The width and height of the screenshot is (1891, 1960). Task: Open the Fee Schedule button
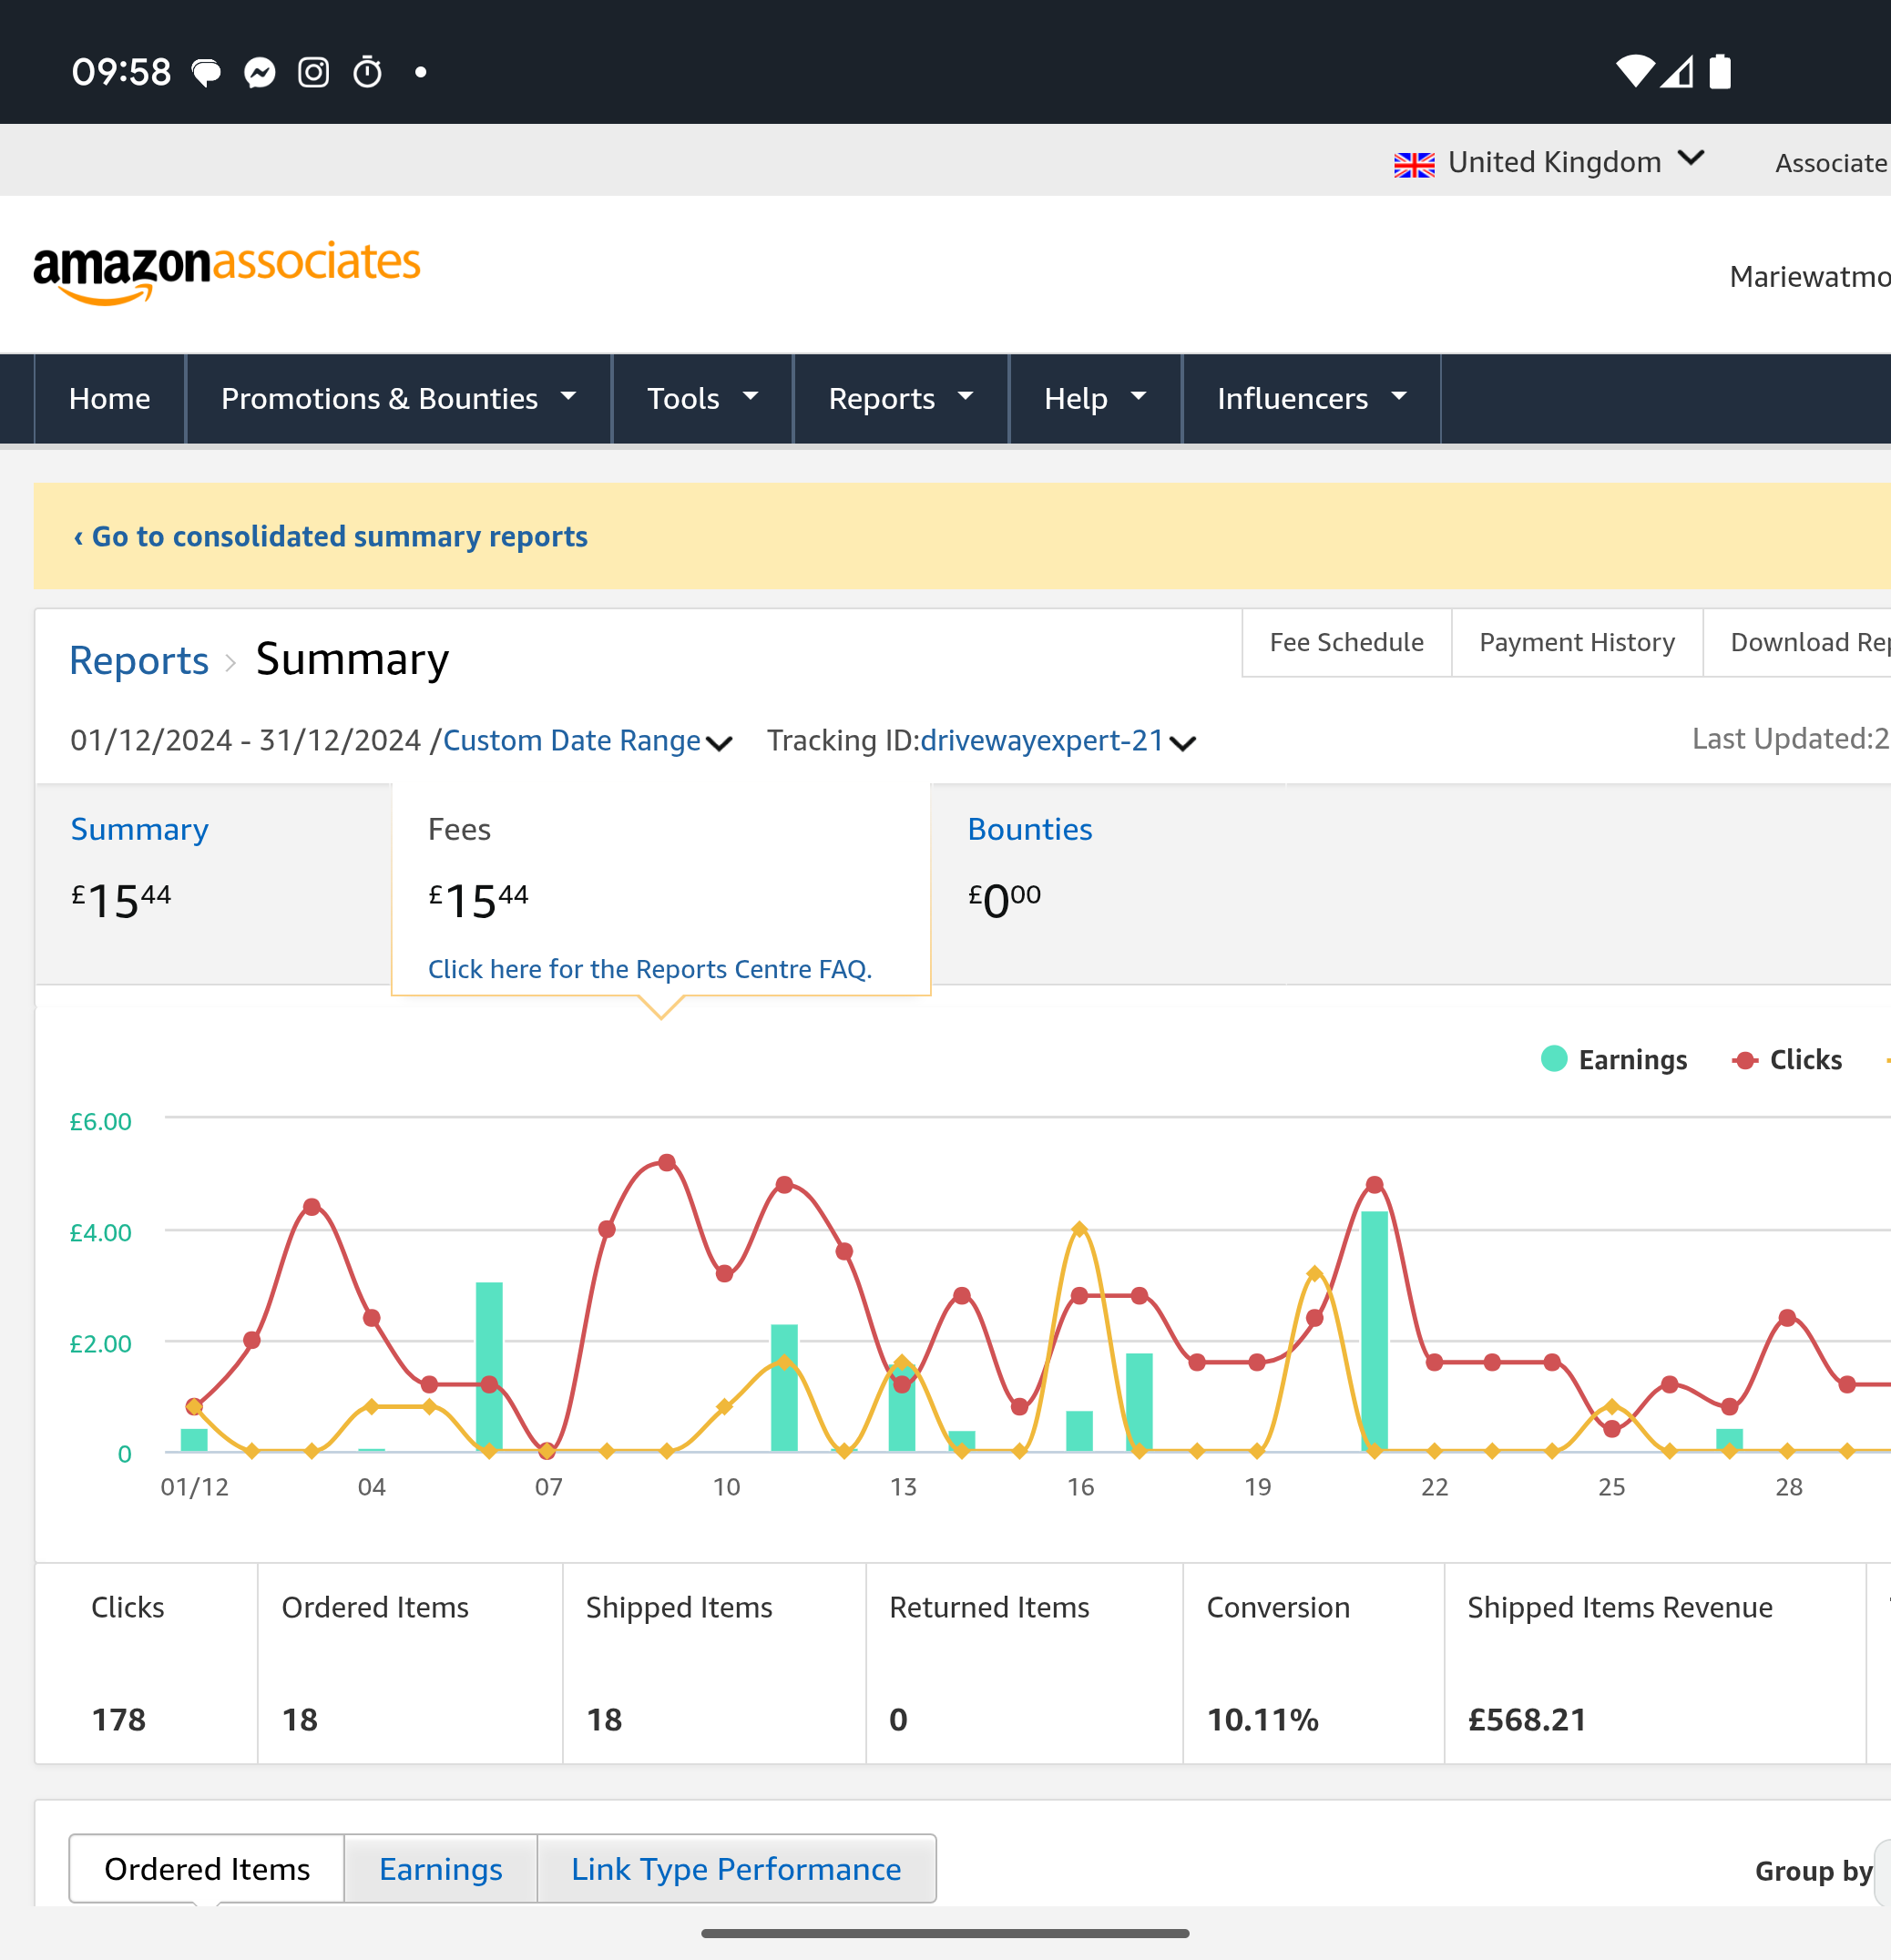1346,642
